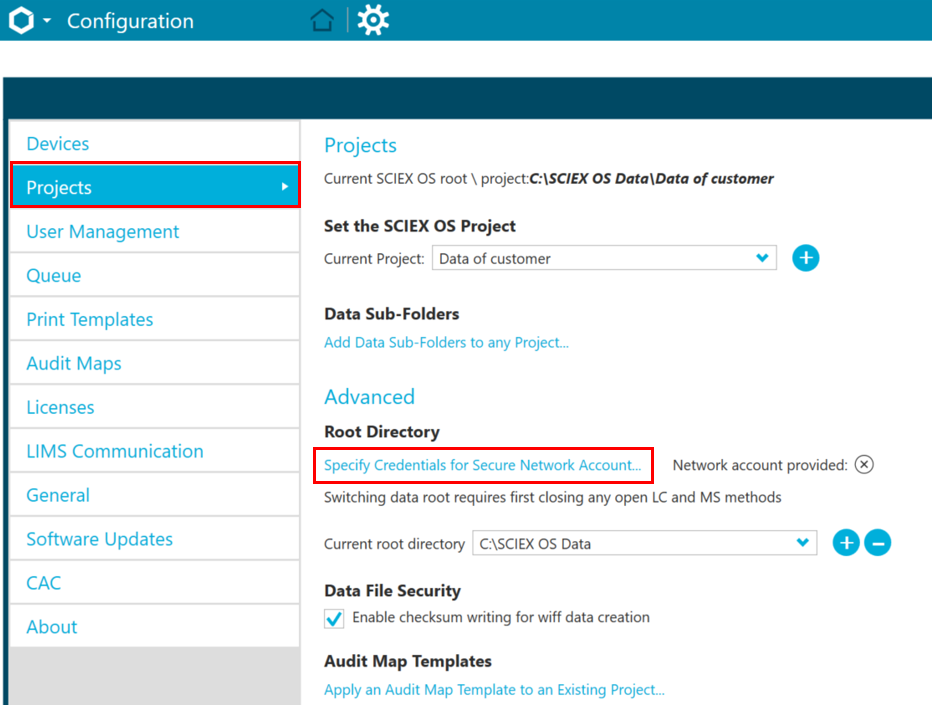Add a root directory with plus icon
Image resolution: width=932 pixels, height=705 pixels.
click(x=846, y=543)
